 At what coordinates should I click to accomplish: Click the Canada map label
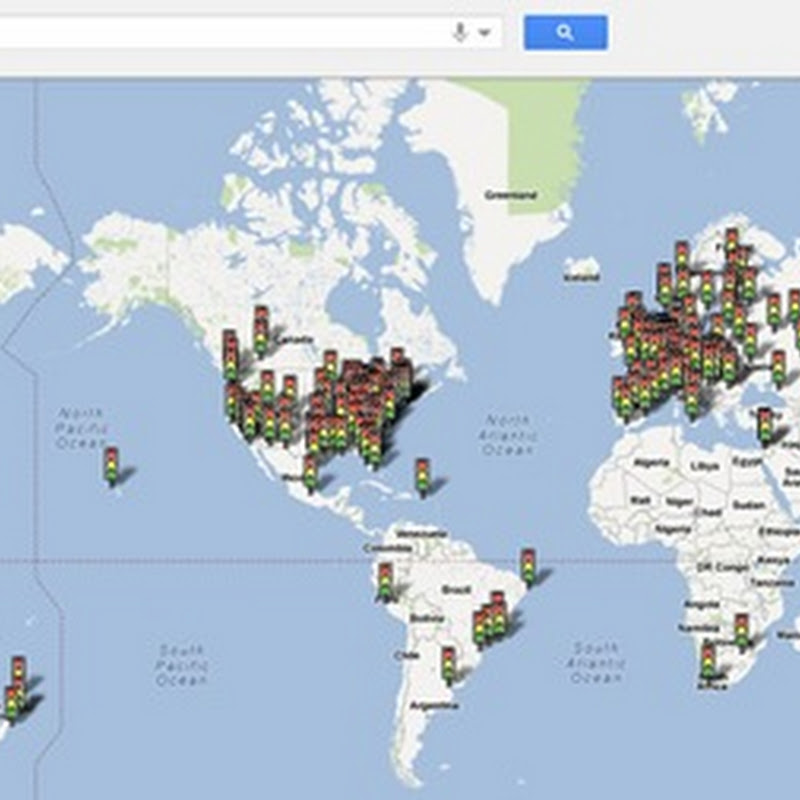tap(295, 339)
